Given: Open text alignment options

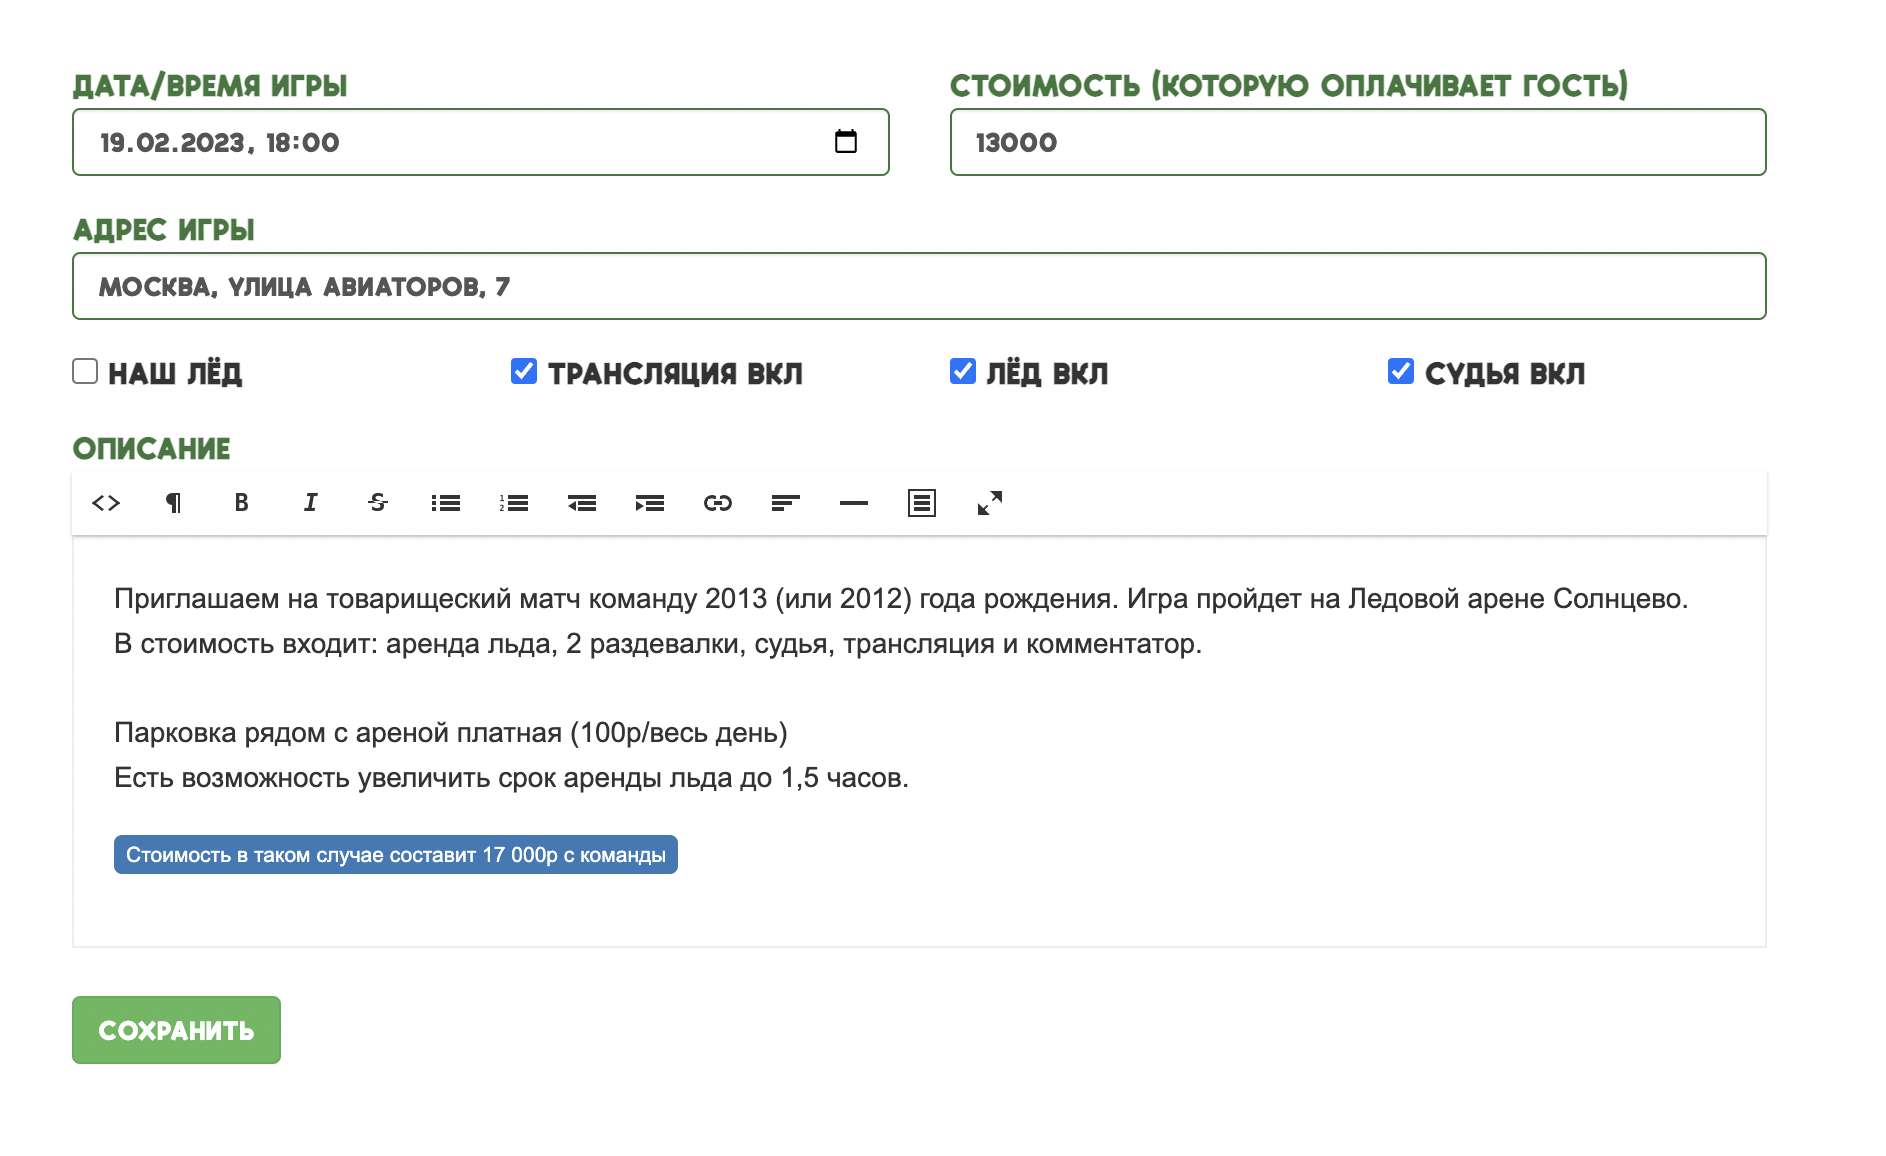Looking at the screenshot, I should click(786, 503).
